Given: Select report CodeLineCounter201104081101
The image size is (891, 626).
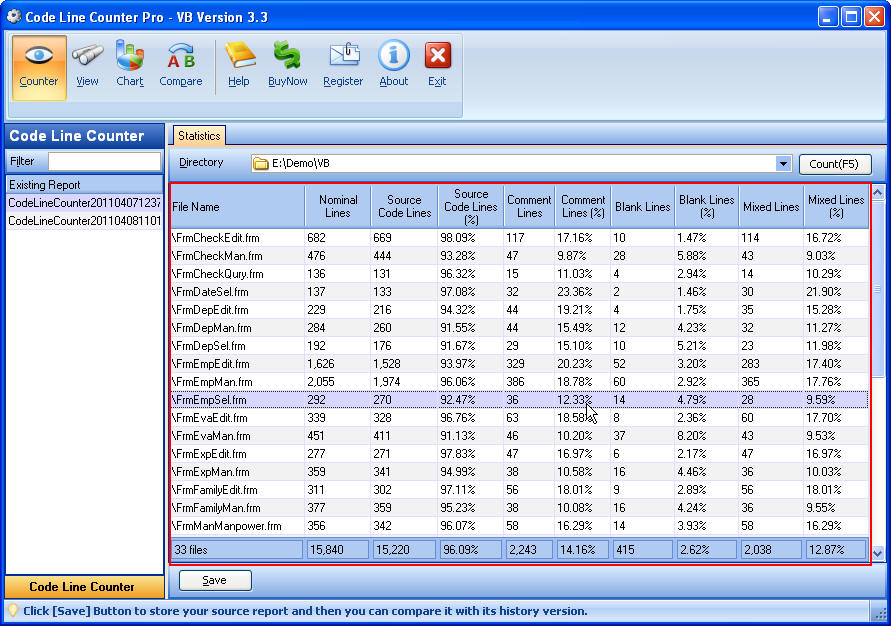Looking at the screenshot, I should [85, 220].
